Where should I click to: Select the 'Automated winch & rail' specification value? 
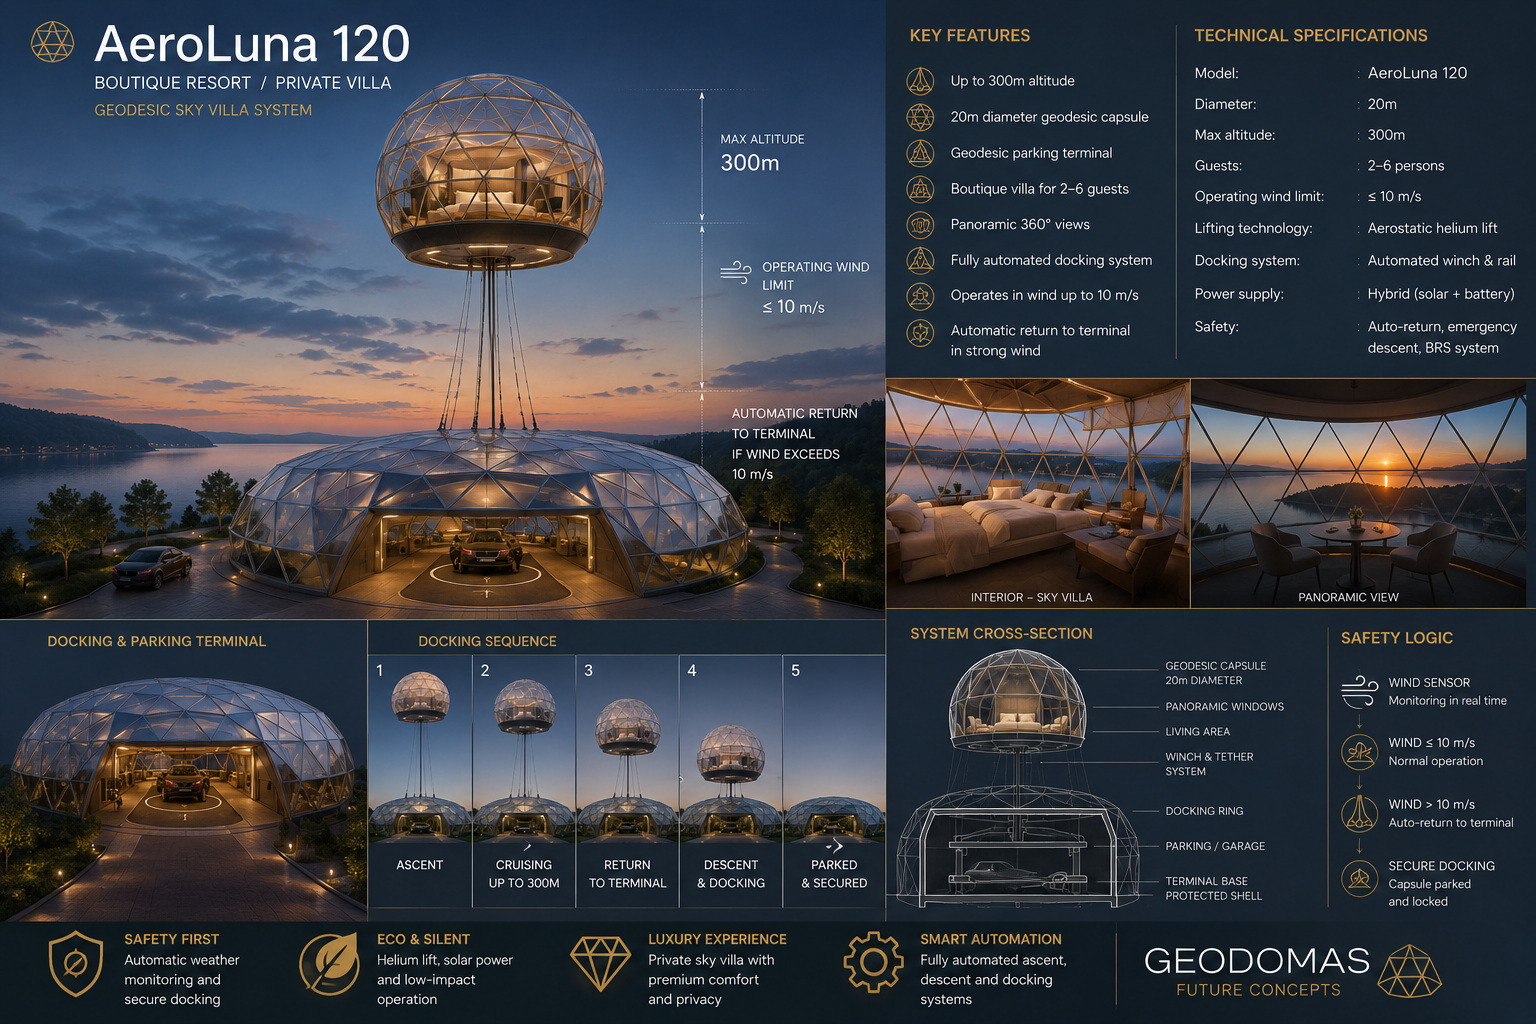point(1442,260)
